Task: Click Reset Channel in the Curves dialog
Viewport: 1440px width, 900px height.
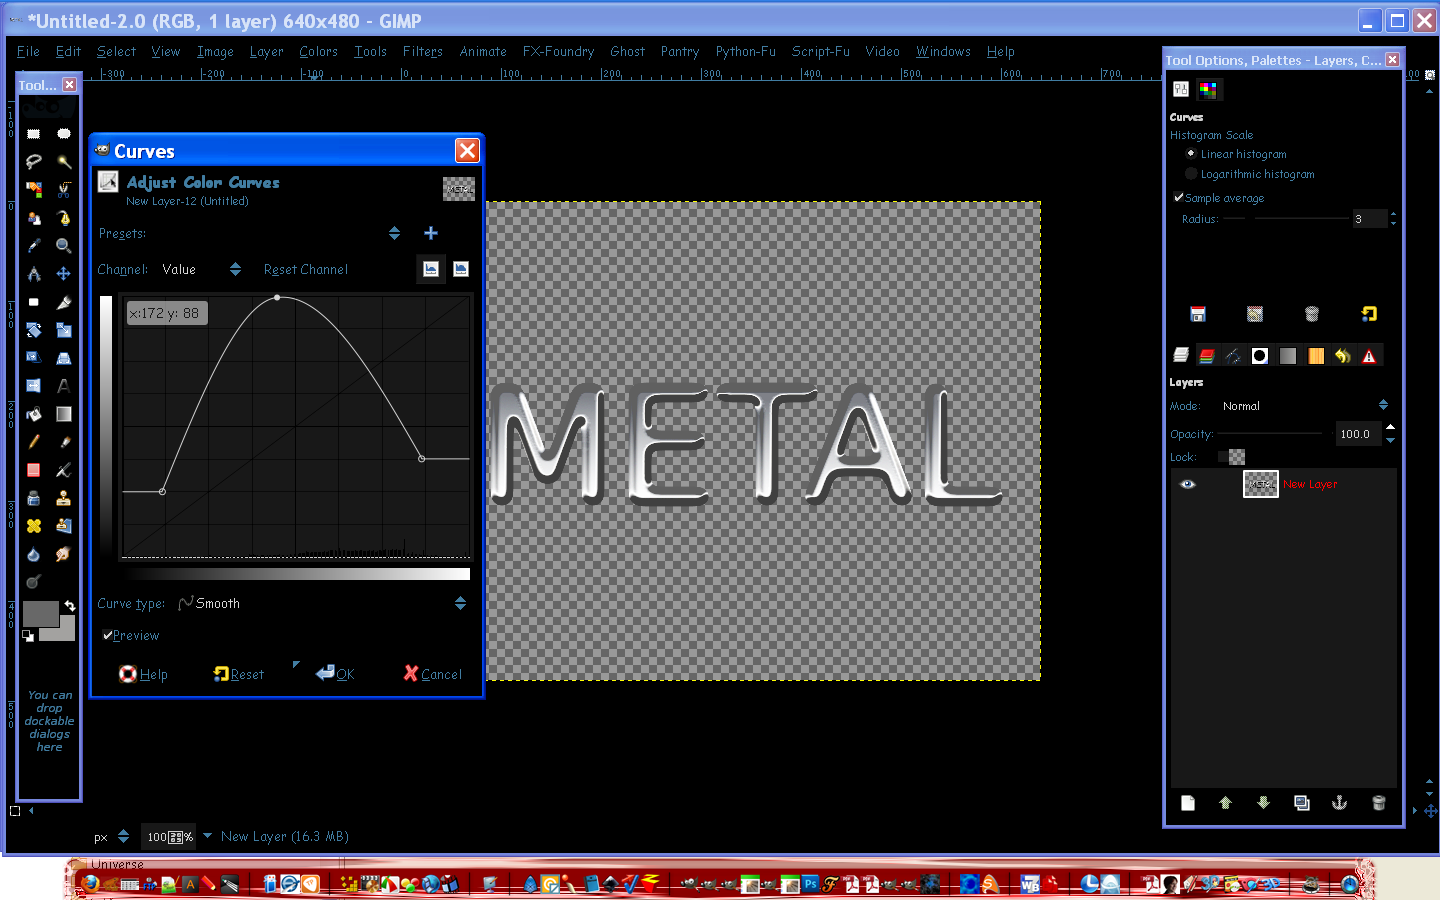Action: 305,269
